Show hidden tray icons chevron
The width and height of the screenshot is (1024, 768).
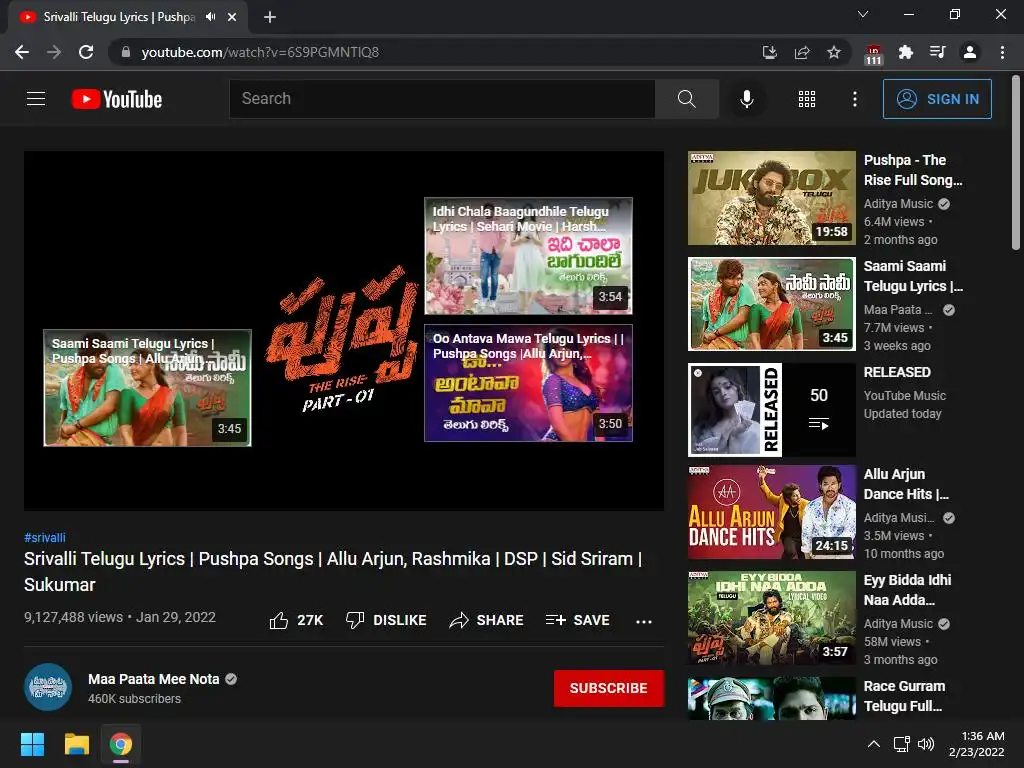(x=873, y=744)
